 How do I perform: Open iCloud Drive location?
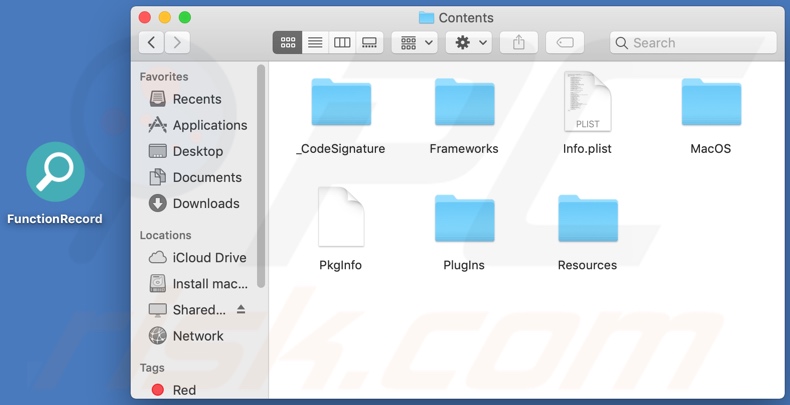pyautogui.click(x=208, y=257)
